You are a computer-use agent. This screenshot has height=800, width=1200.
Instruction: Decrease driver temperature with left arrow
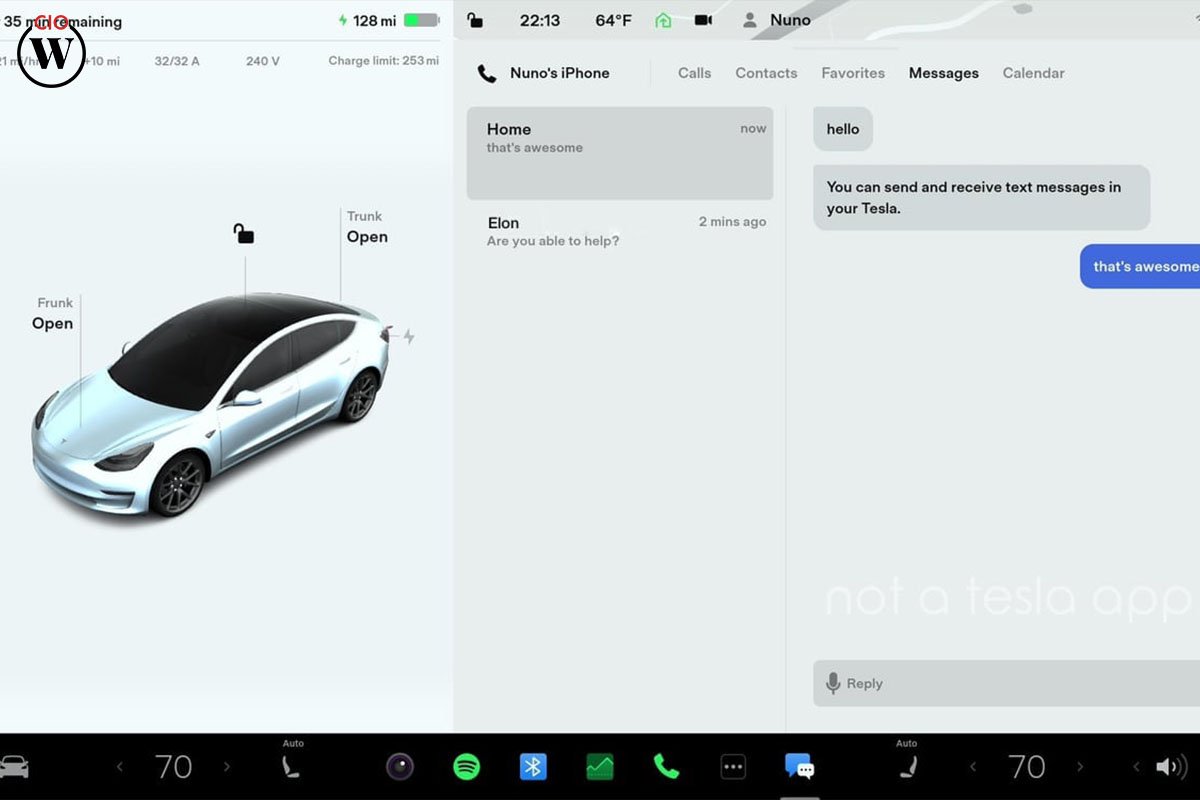pyautogui.click(x=120, y=767)
